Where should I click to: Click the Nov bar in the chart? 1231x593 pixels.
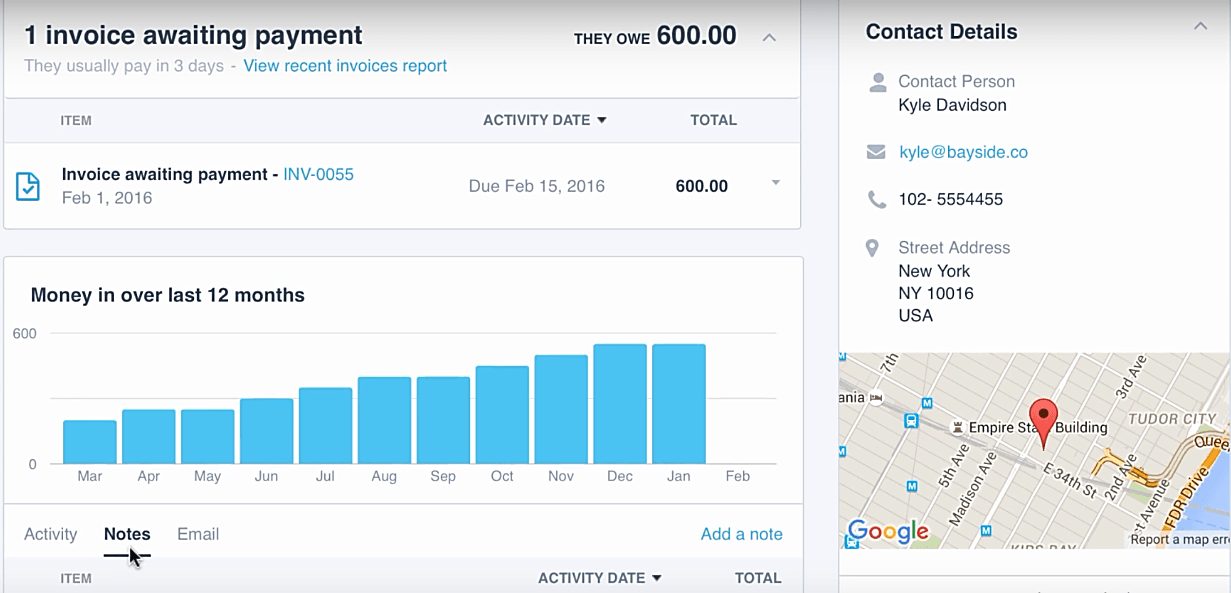pos(561,409)
